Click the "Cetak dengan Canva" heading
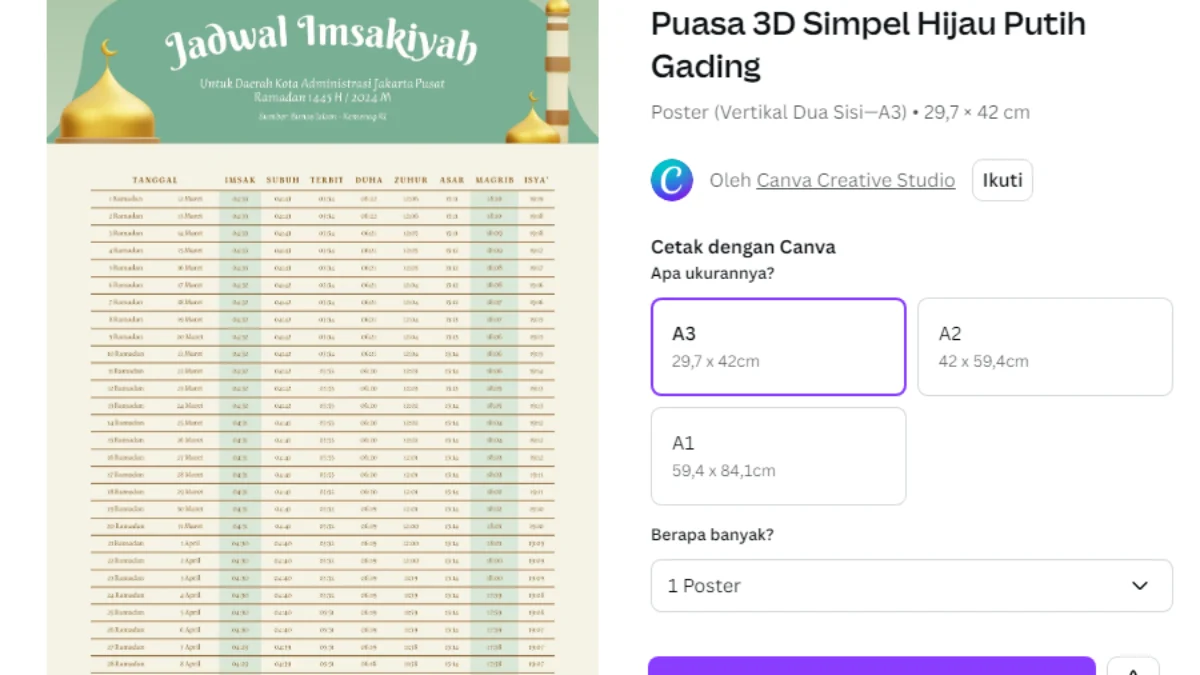Viewport: 1200px width, 675px height. tap(743, 247)
